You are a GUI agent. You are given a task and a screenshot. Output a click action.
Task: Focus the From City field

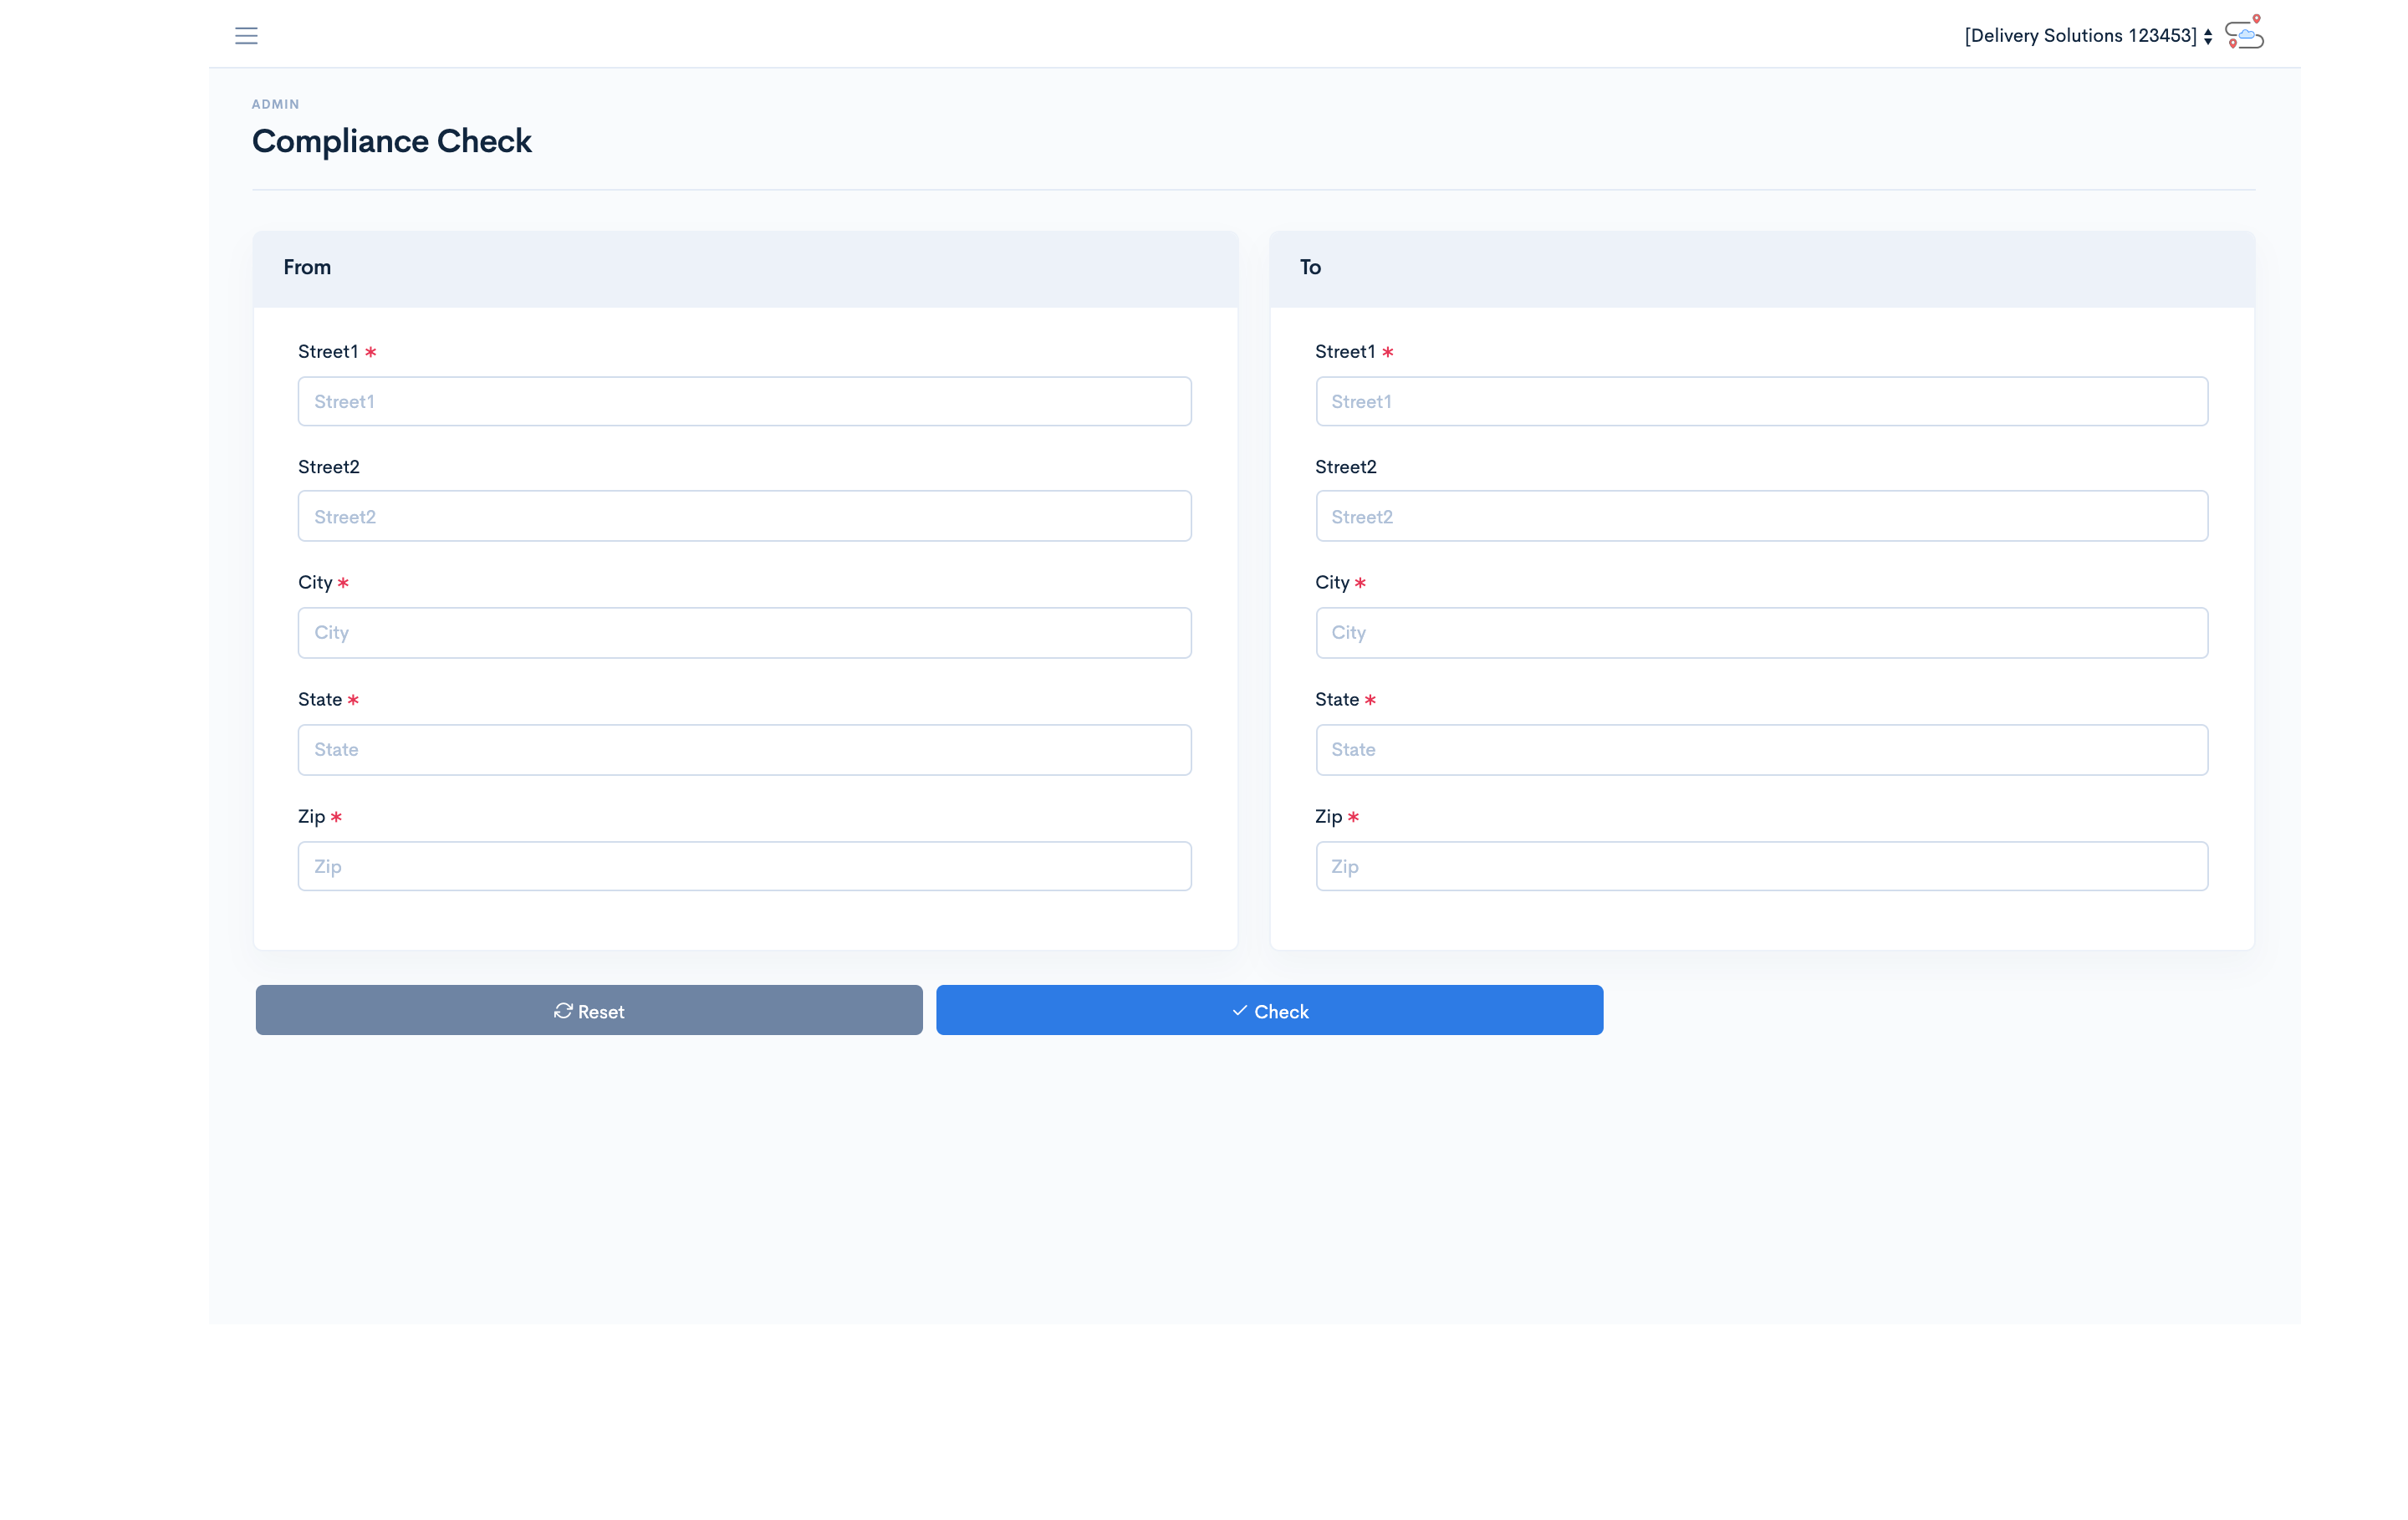click(x=744, y=632)
